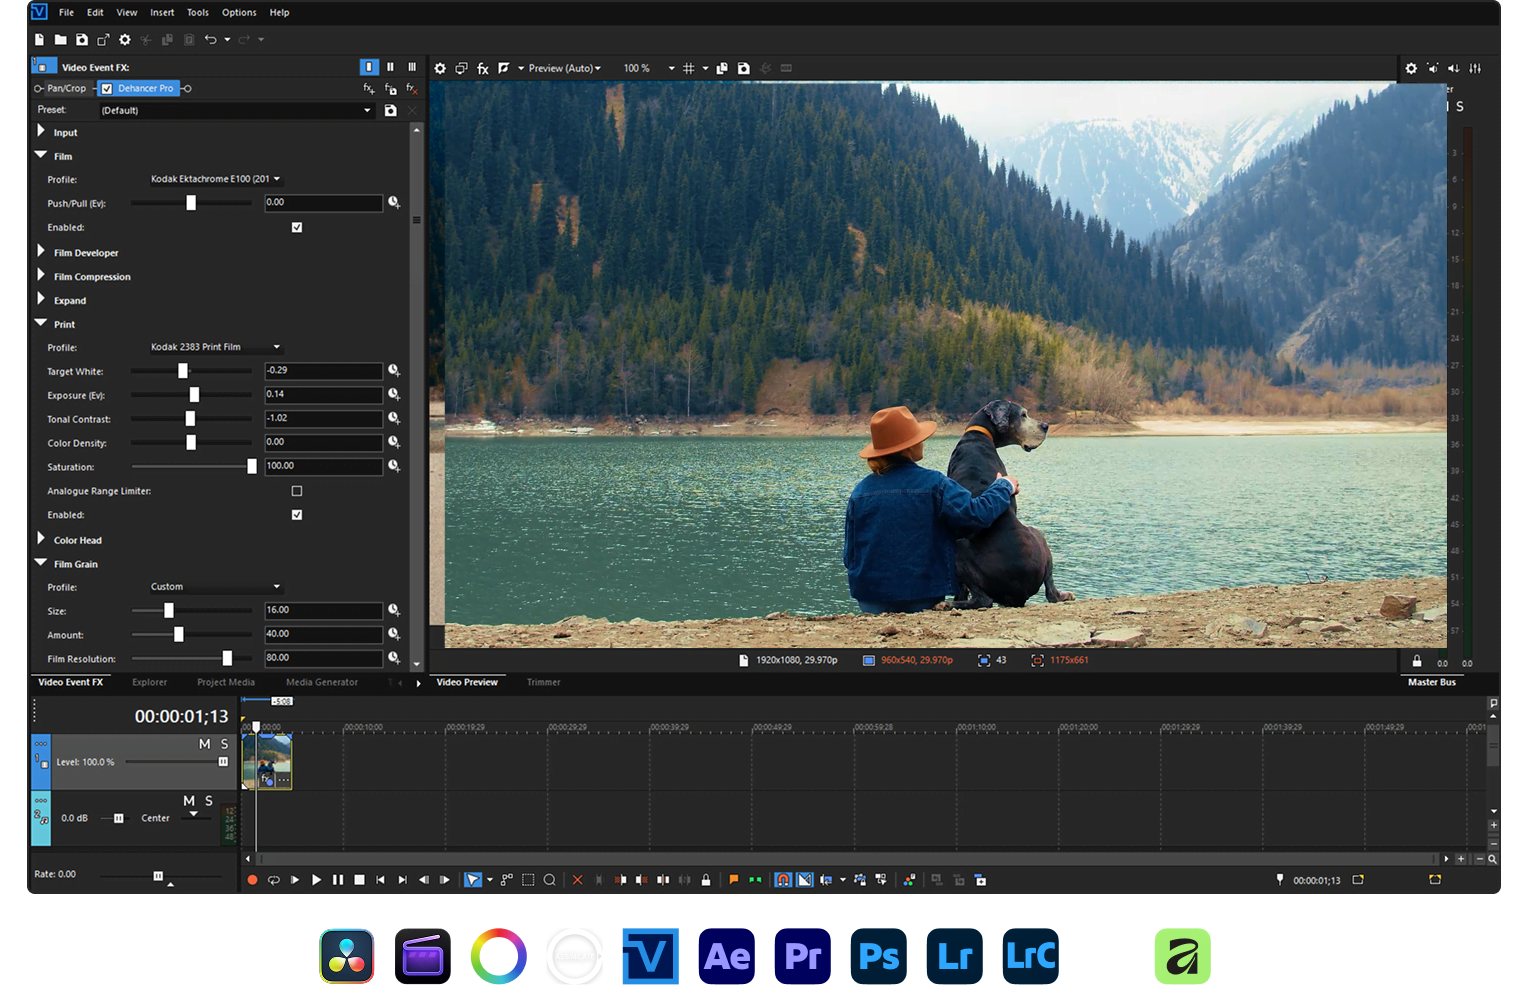Screen dimensions: 1528x1001
Task: Select the Envelope edit tool
Action: (507, 880)
